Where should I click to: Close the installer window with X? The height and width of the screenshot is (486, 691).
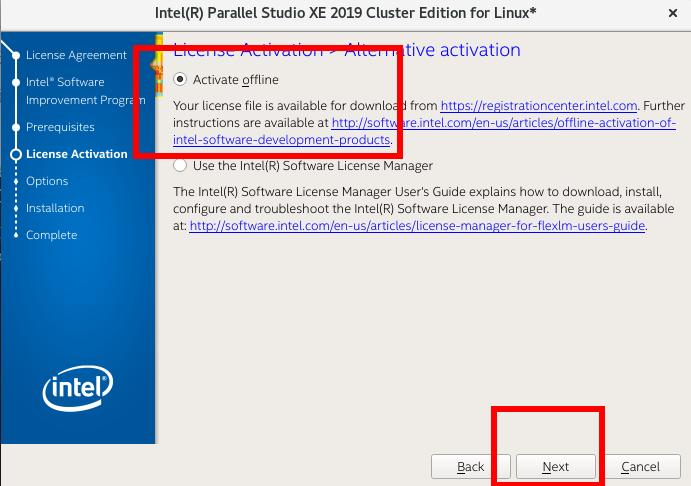[672, 13]
